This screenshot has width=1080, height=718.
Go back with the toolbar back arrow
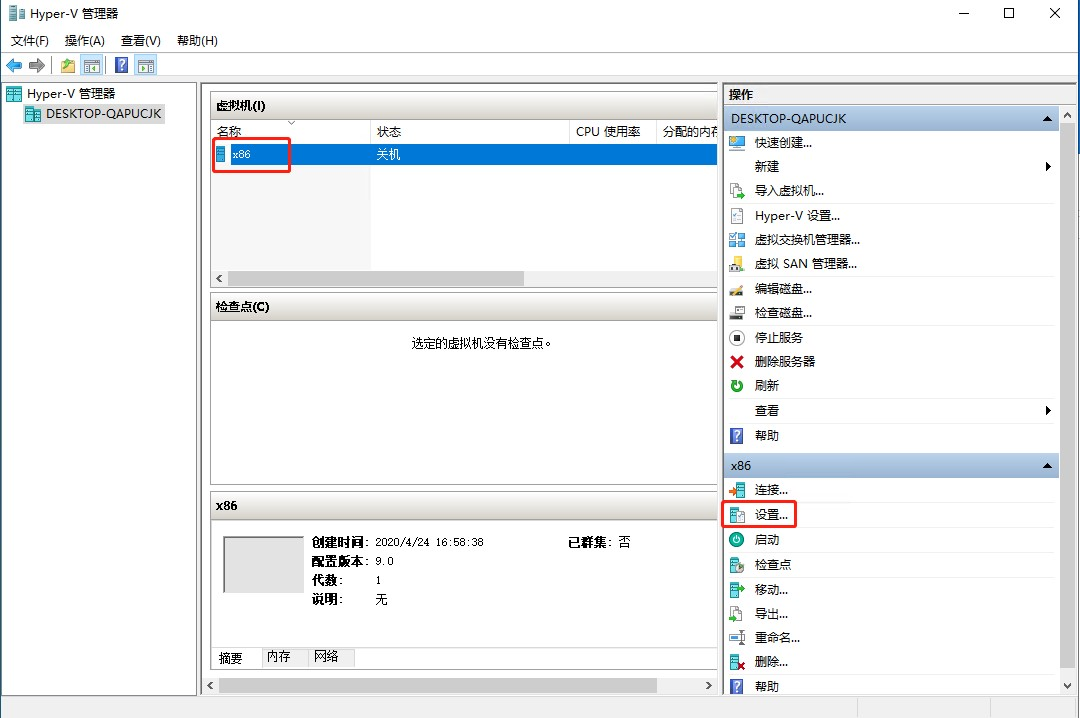[x=14, y=65]
